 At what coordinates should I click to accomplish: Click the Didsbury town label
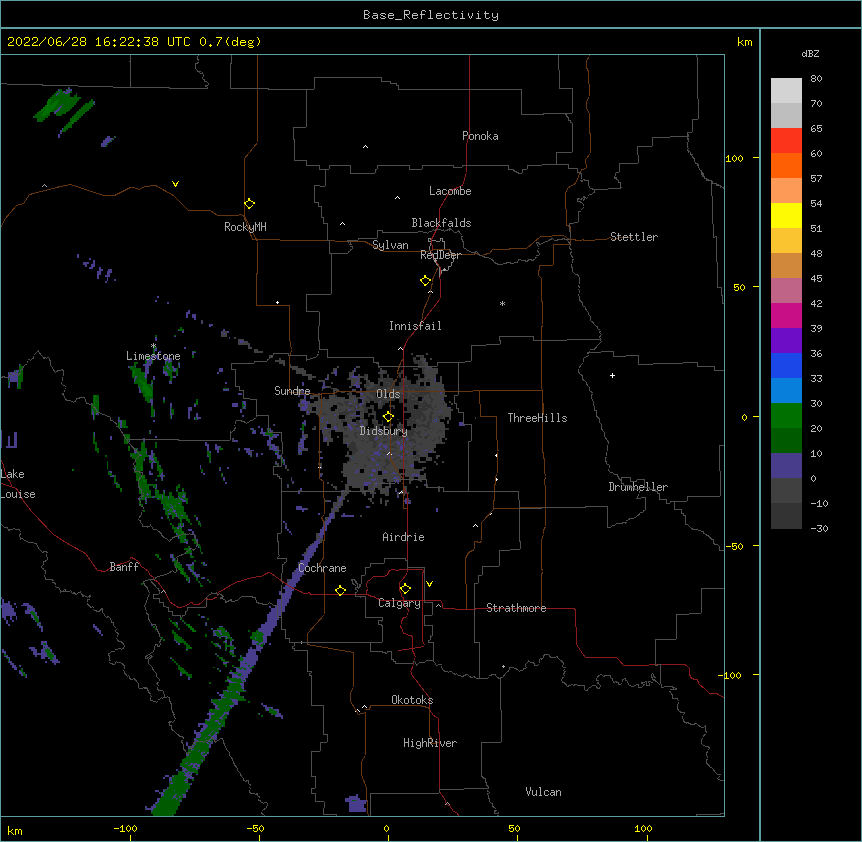coord(384,431)
